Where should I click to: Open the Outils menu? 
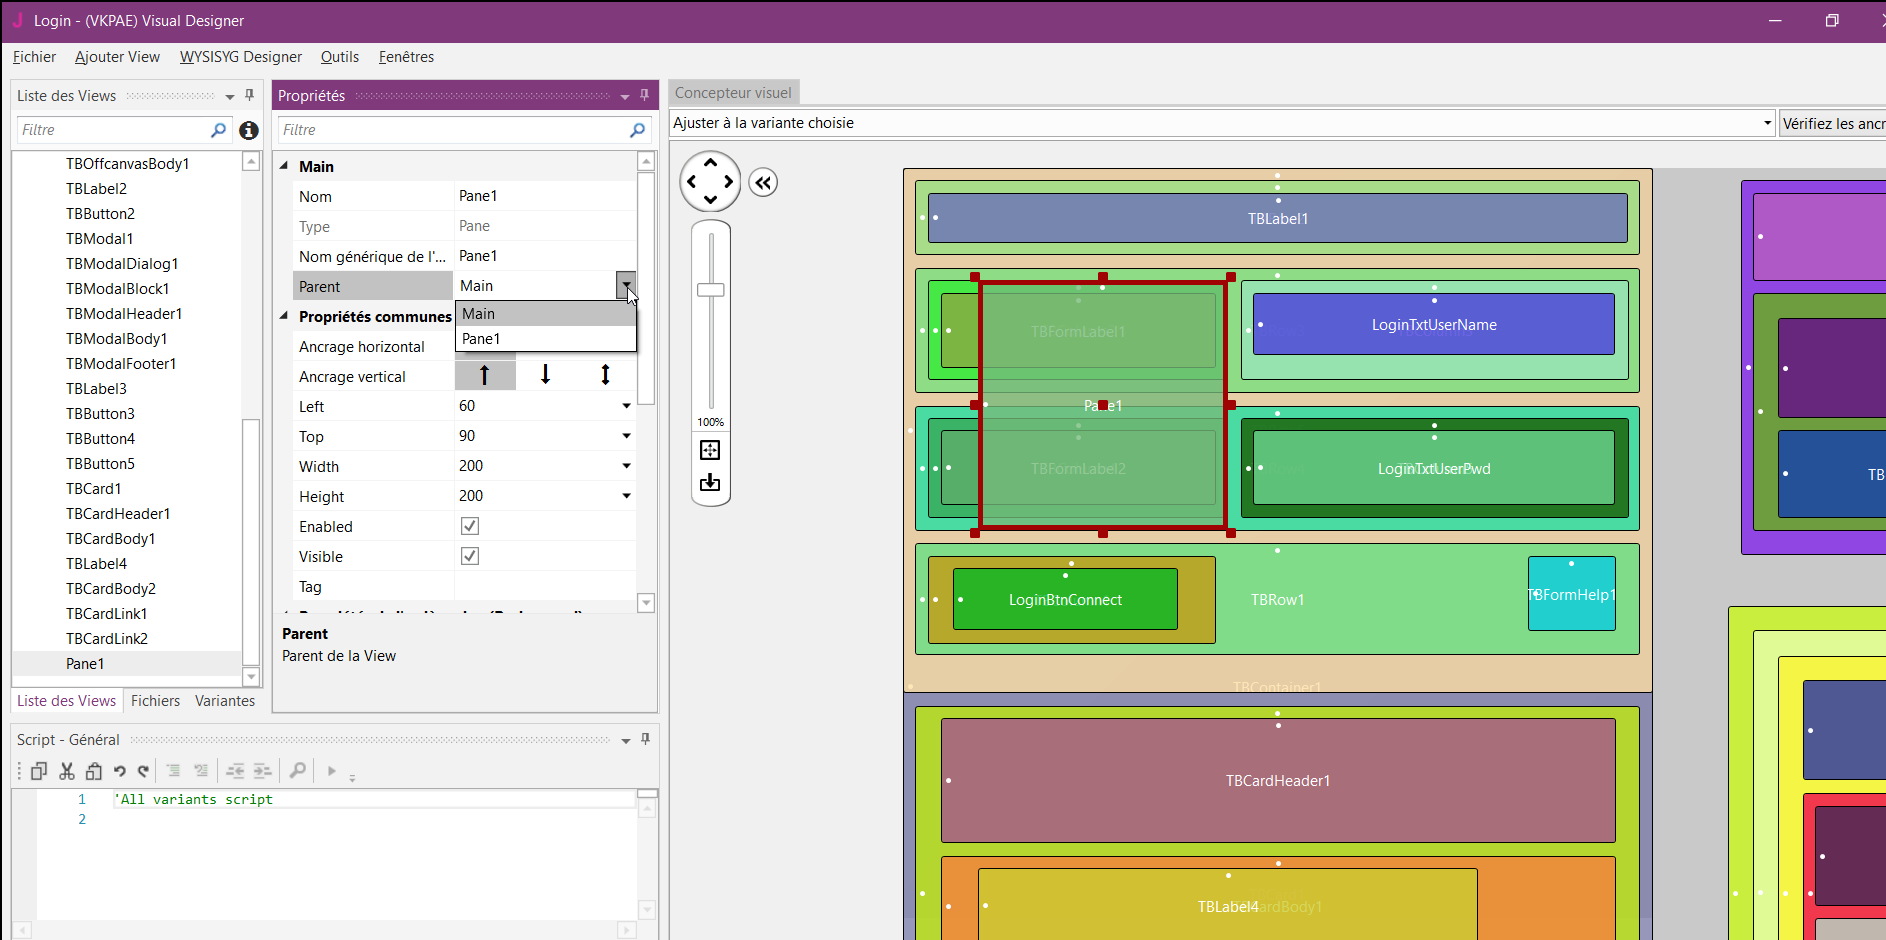(x=339, y=57)
